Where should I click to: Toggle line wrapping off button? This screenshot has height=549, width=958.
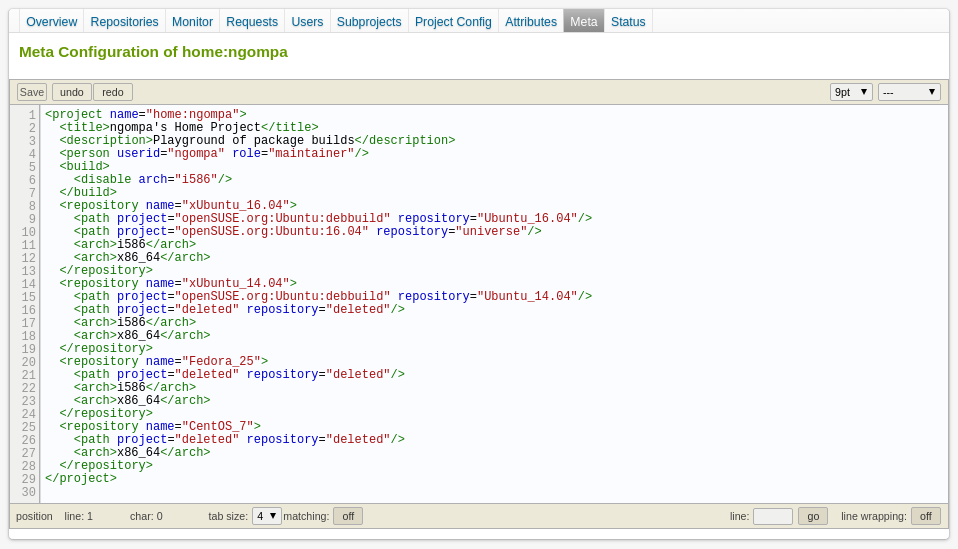[926, 516]
